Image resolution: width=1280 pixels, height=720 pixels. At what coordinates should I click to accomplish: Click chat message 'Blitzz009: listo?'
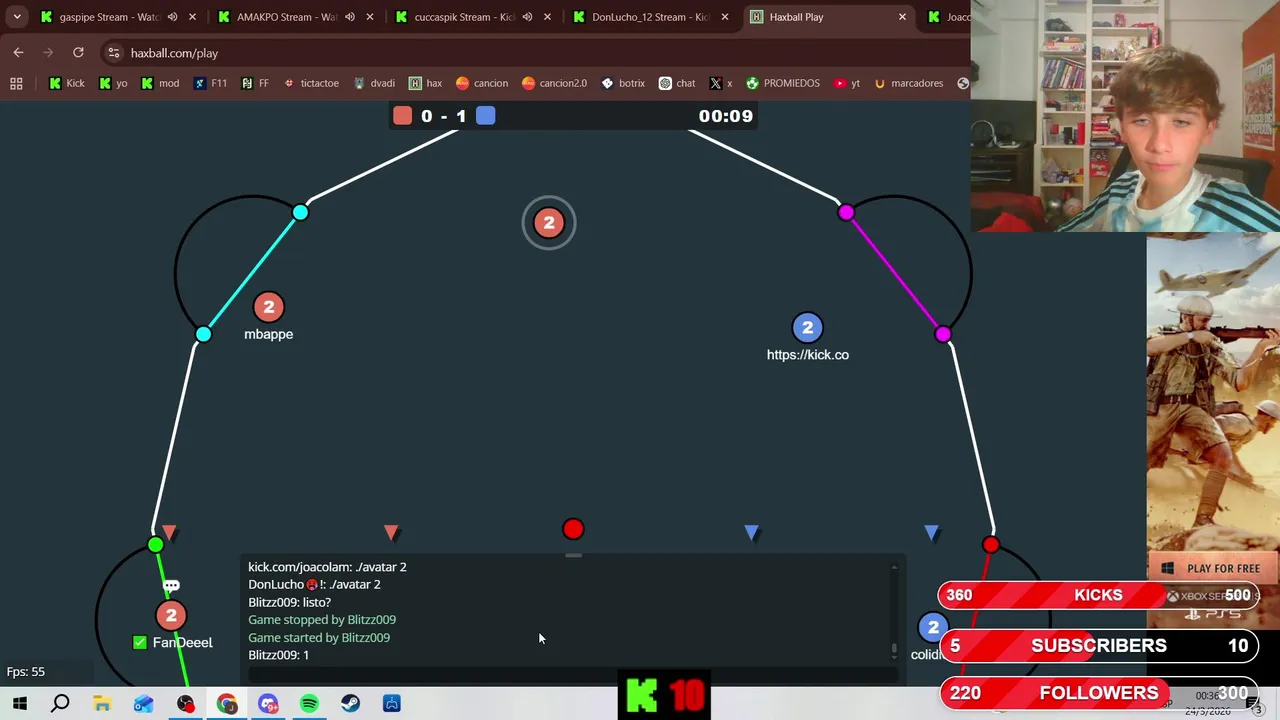point(289,602)
